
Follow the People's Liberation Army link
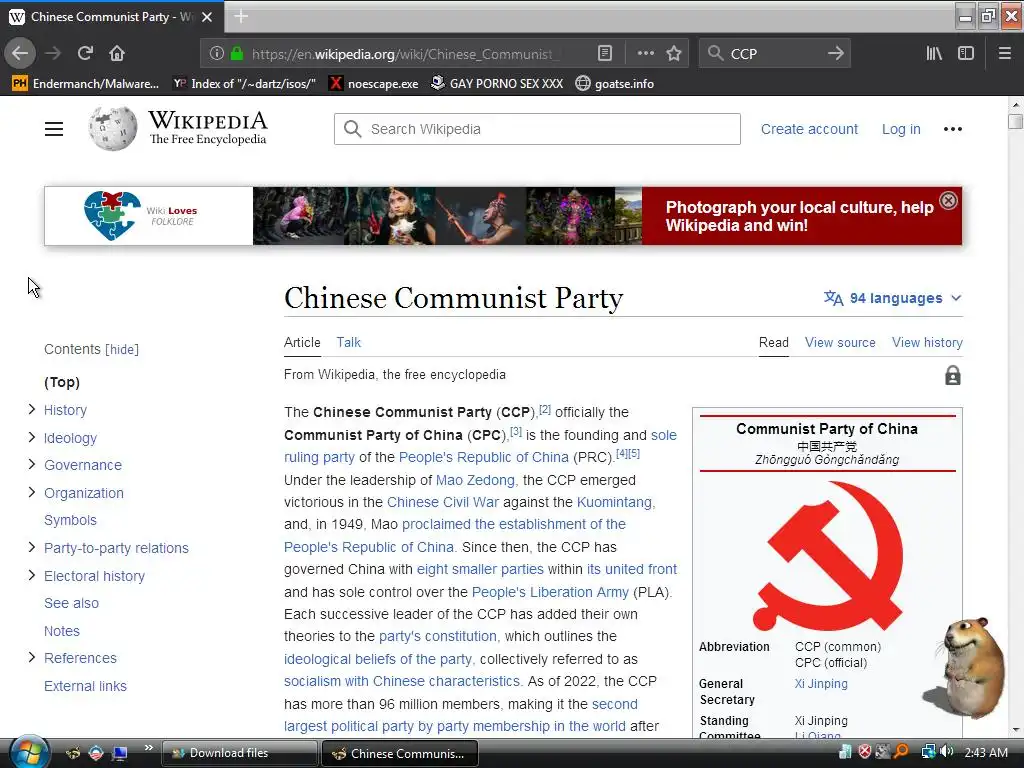click(550, 592)
